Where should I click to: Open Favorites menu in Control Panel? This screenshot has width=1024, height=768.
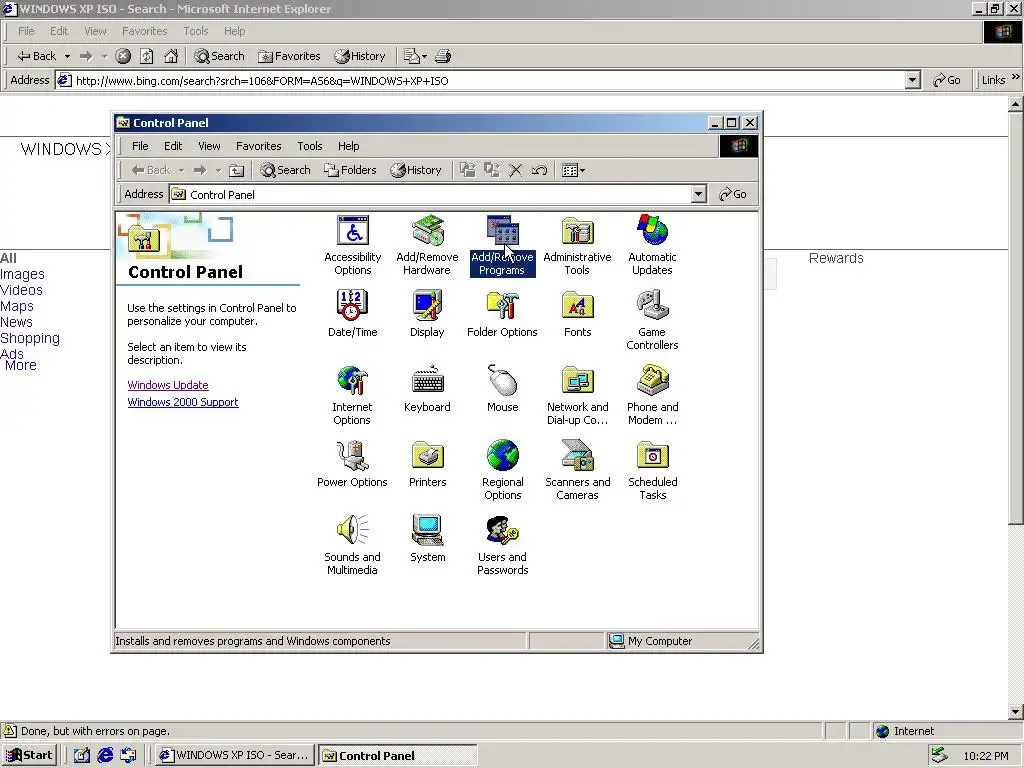coord(259,146)
